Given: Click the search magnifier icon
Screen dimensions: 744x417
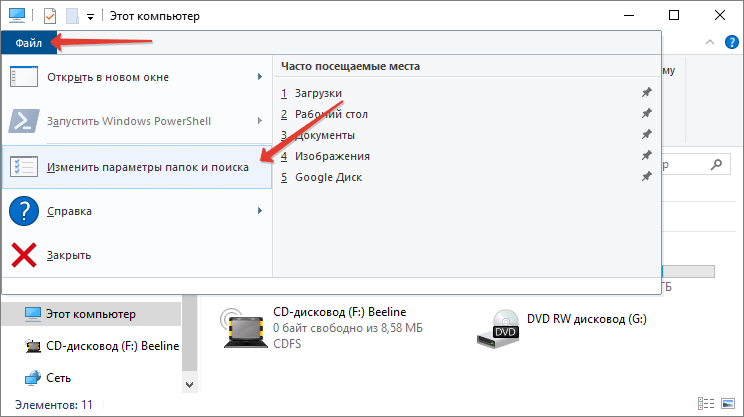Looking at the screenshot, I should coord(716,165).
